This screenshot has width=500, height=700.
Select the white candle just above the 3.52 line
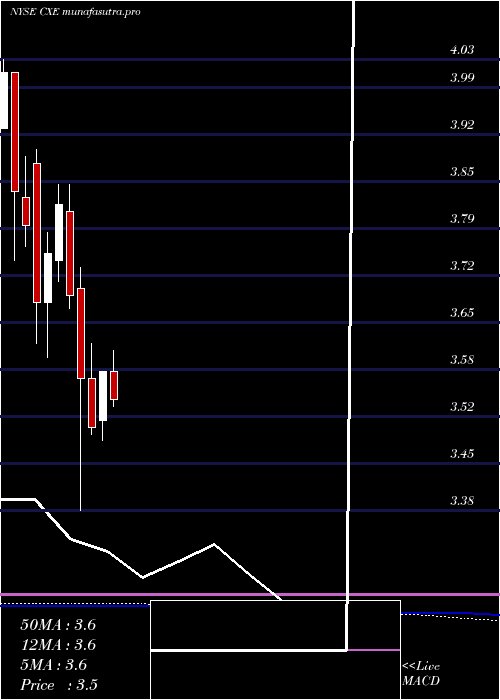[103, 396]
